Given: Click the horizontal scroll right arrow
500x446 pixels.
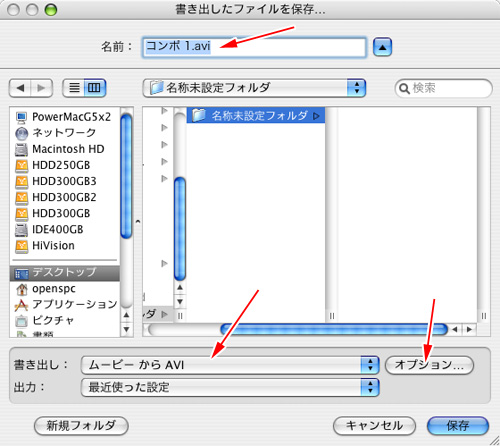Looking at the screenshot, I should (469, 330).
